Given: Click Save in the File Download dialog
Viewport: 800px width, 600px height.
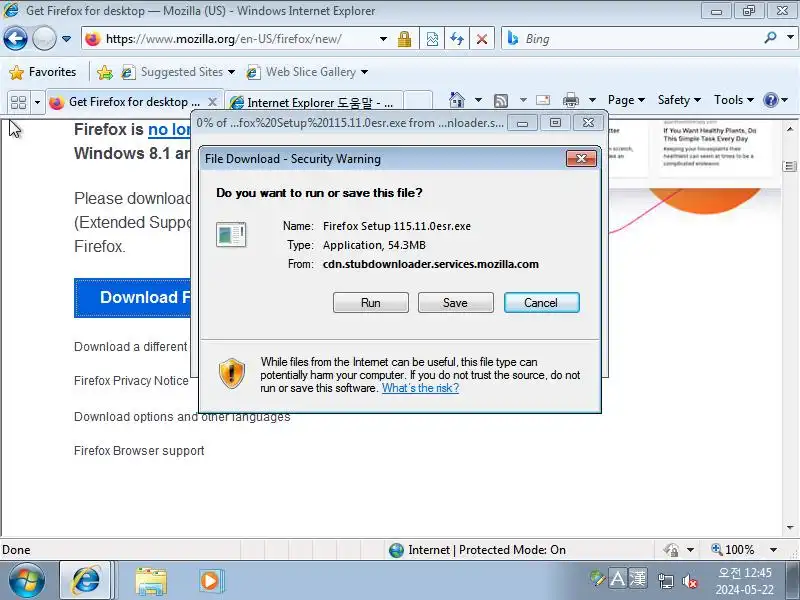Looking at the screenshot, I should tap(456, 303).
